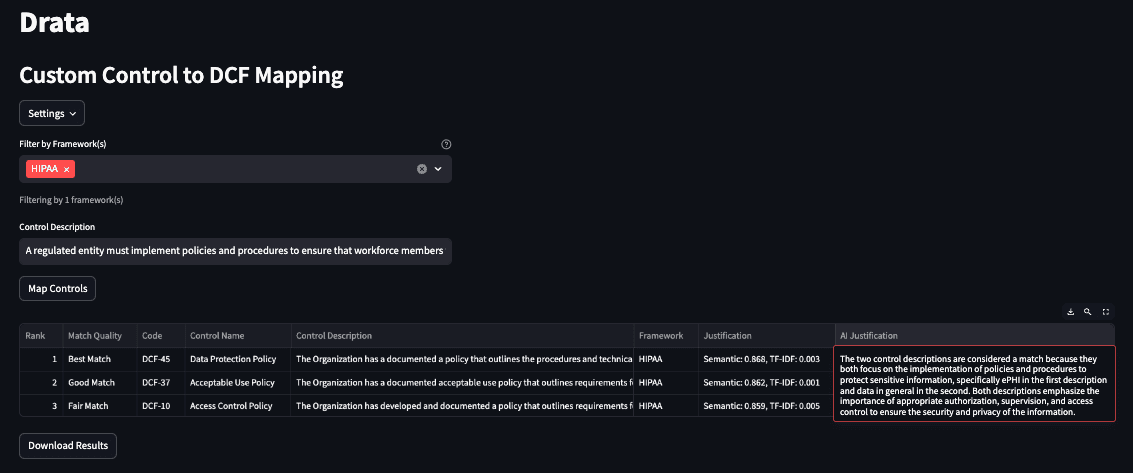Show help for Filter by Framework(s)
The image size is (1133, 473).
[x=446, y=144]
